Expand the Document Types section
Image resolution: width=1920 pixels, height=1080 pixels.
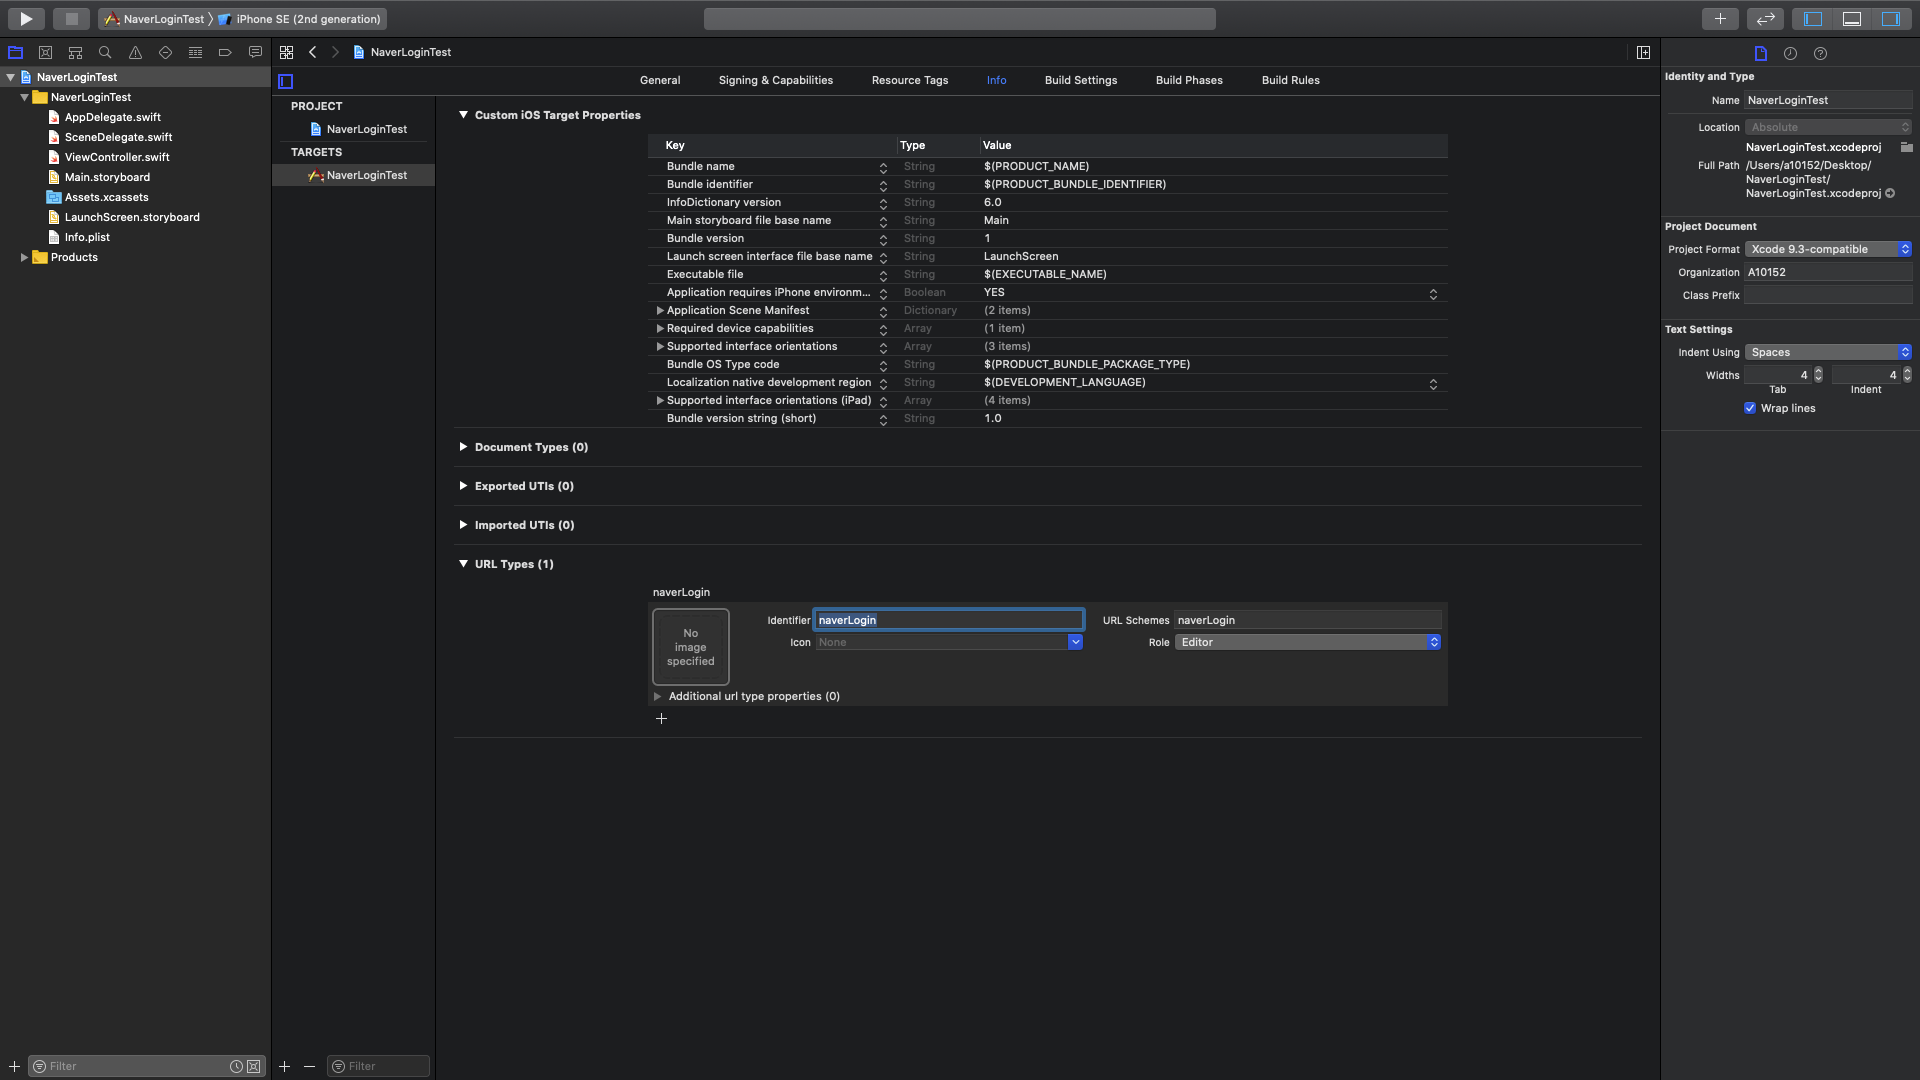pyautogui.click(x=463, y=447)
